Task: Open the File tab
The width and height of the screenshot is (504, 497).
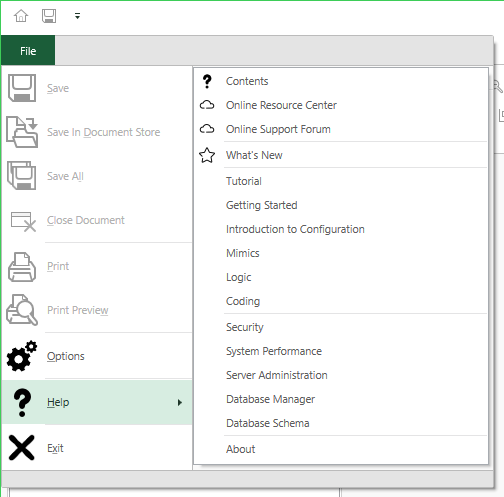Action: coord(28,51)
